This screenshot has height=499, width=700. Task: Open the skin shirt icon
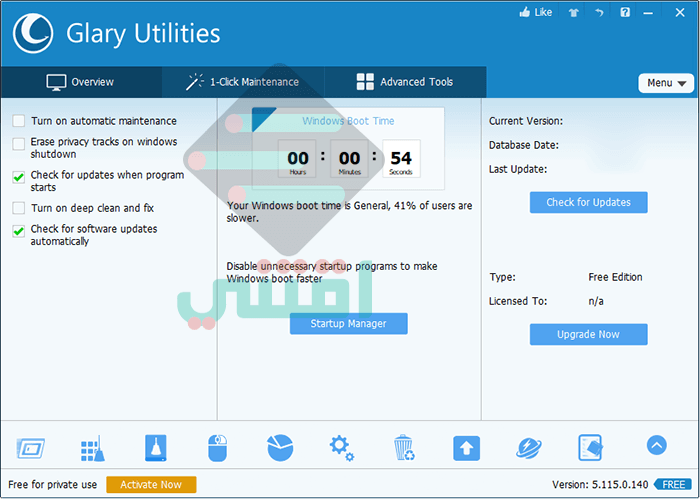pyautogui.click(x=574, y=13)
